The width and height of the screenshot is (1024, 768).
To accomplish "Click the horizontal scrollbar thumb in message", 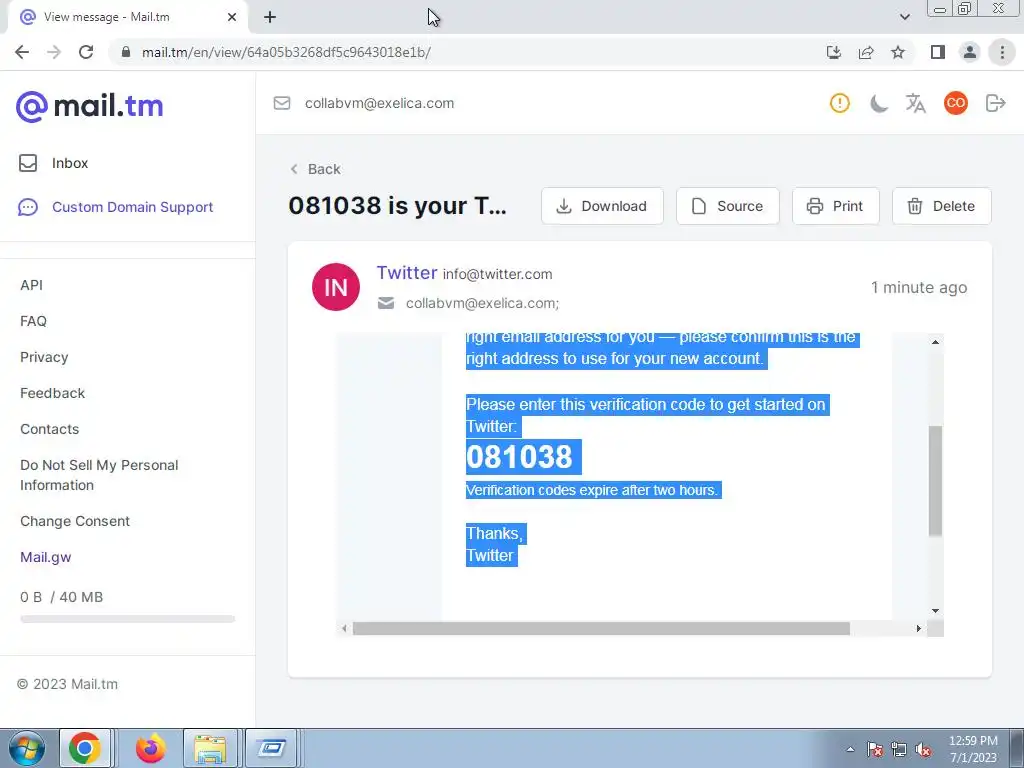I will tap(601, 628).
